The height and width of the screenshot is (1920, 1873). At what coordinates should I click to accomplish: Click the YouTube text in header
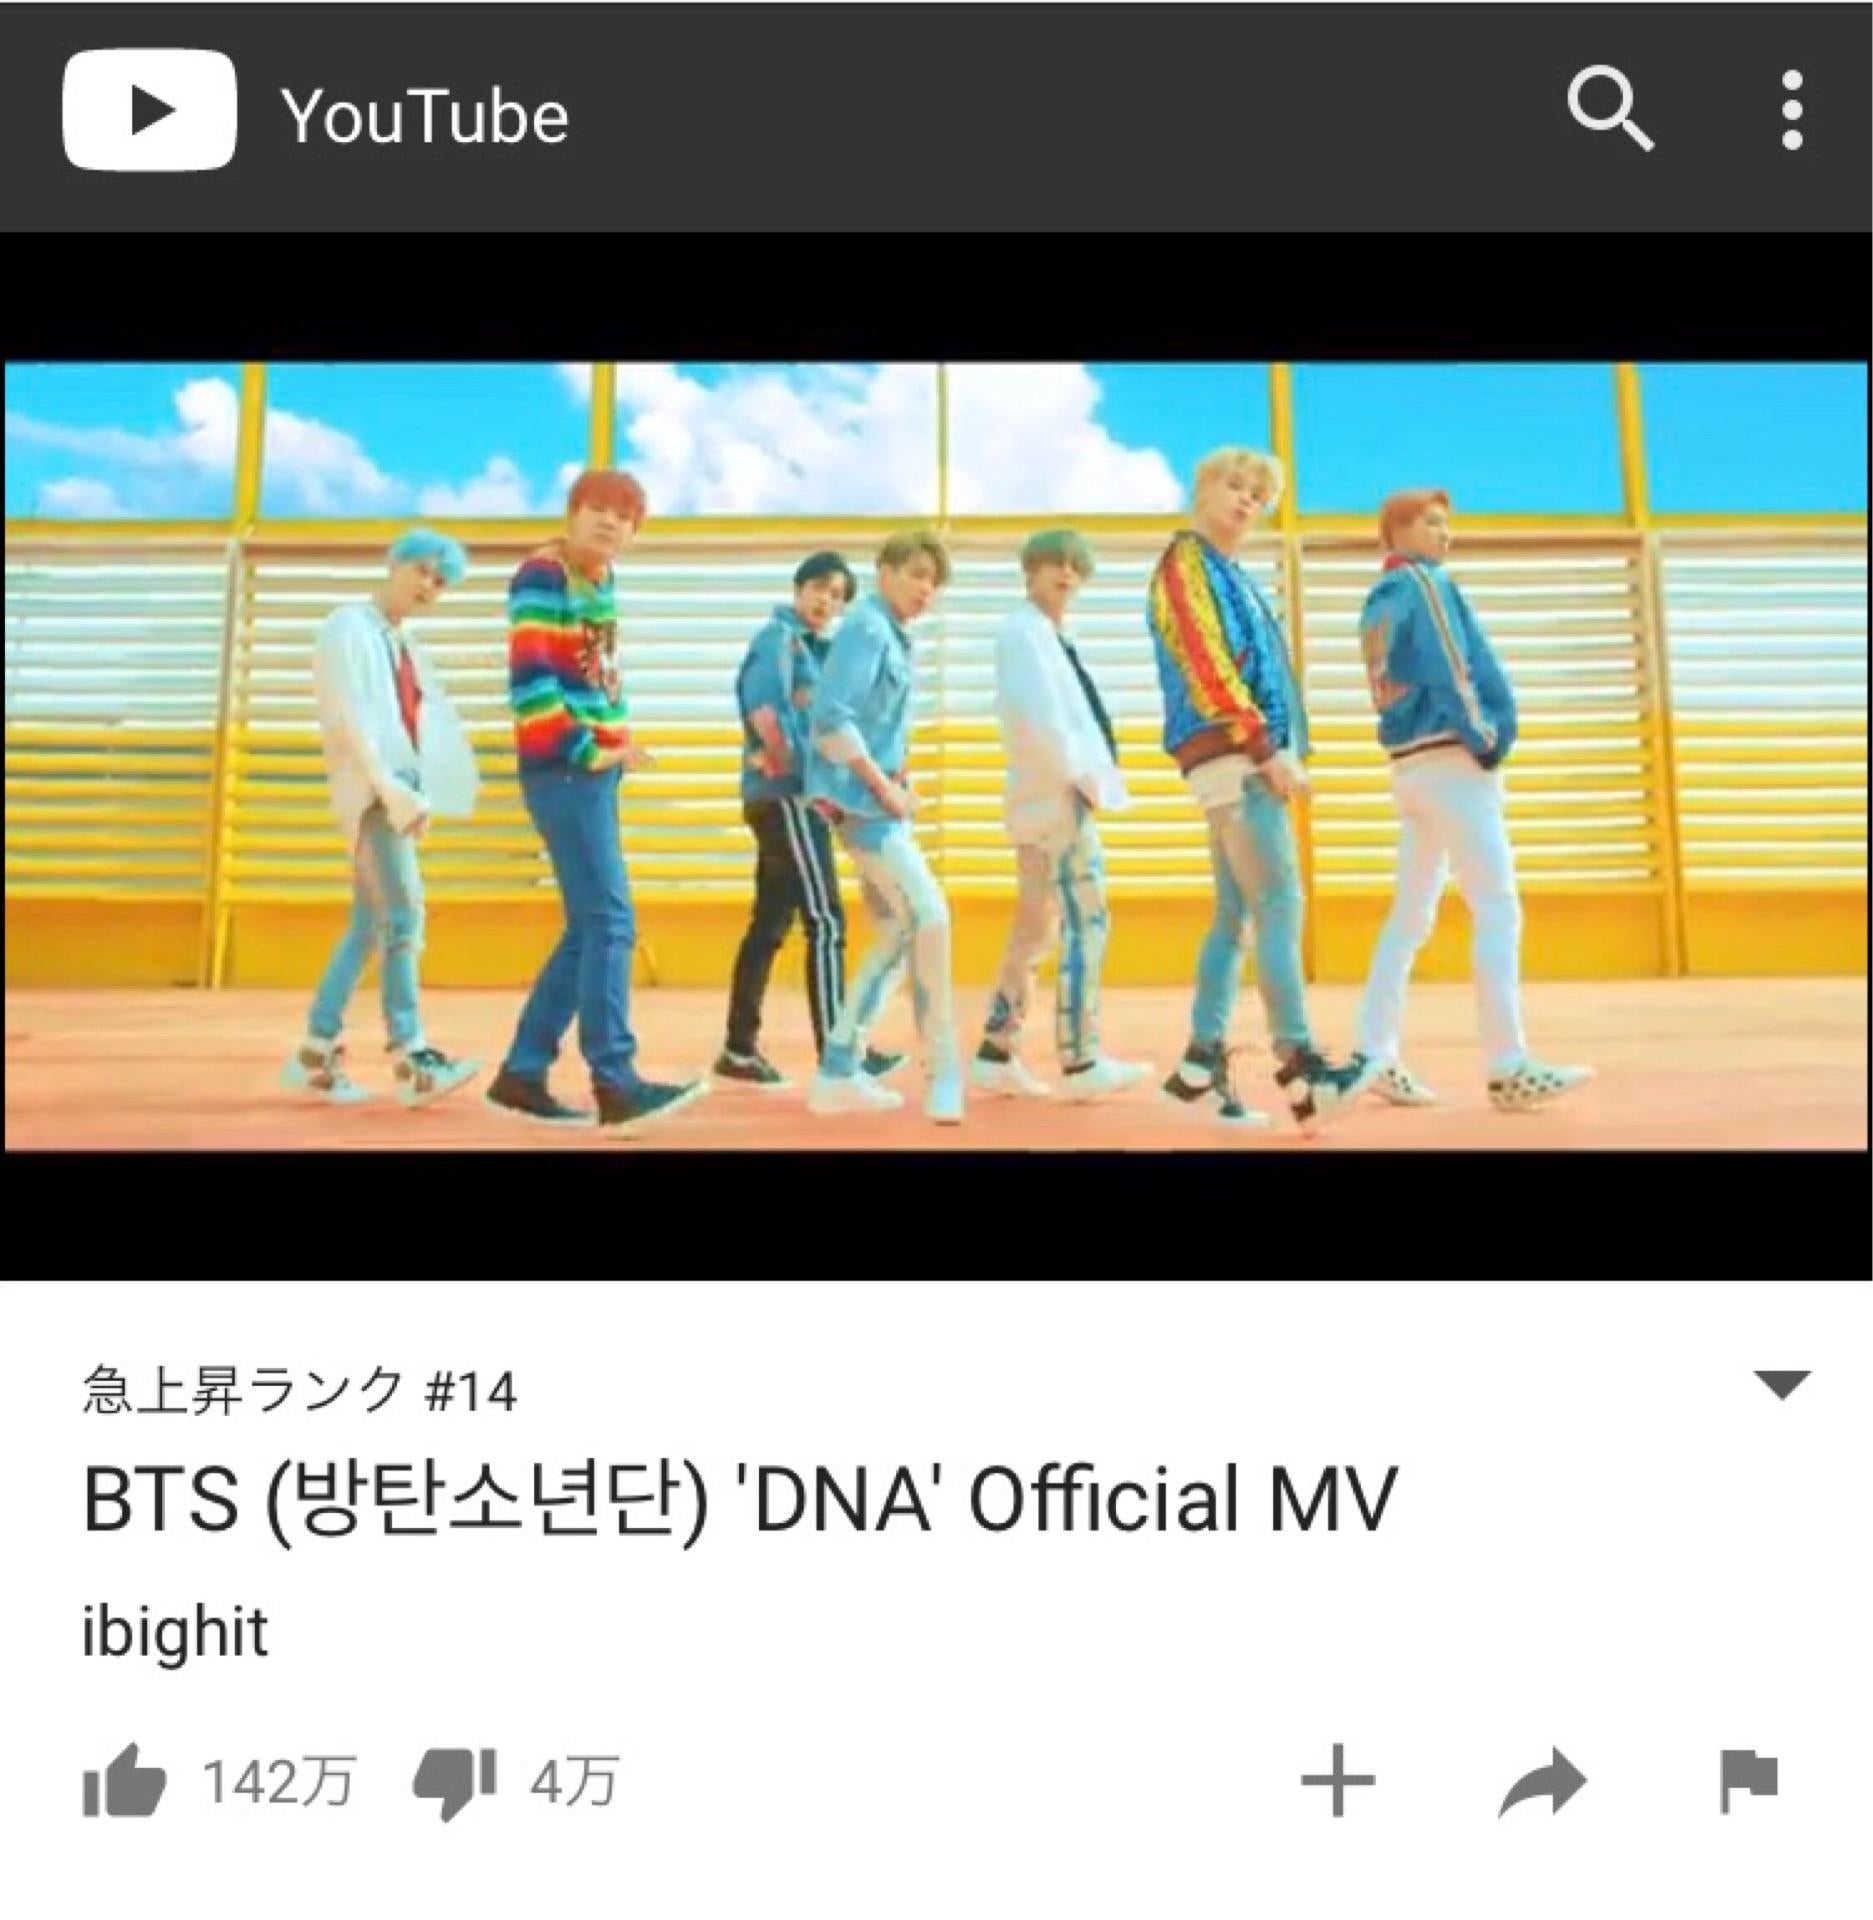[x=425, y=116]
